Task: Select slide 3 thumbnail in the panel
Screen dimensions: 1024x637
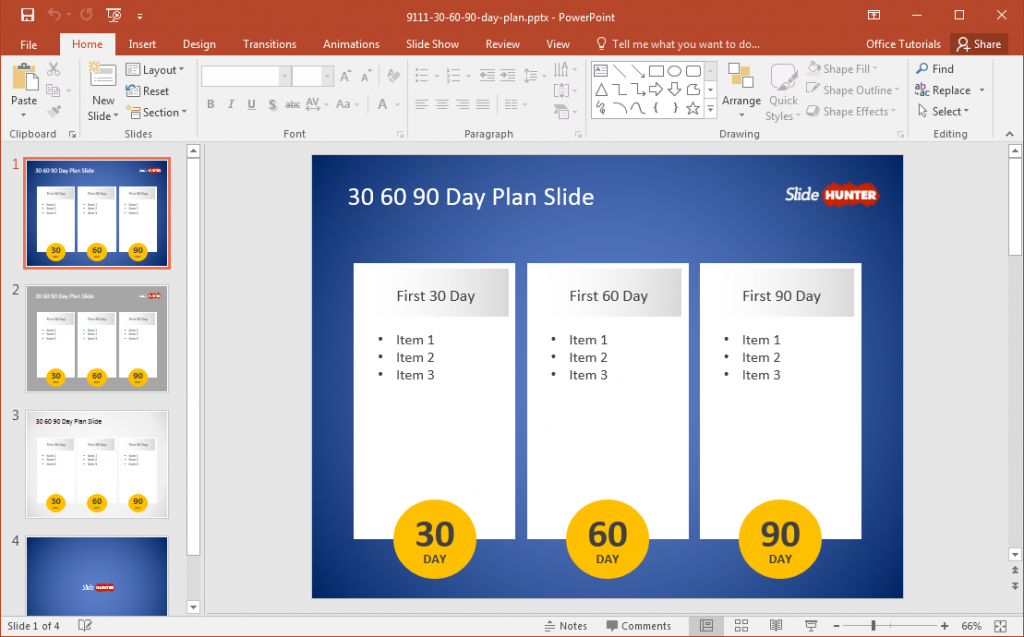Action: pyautogui.click(x=96, y=463)
